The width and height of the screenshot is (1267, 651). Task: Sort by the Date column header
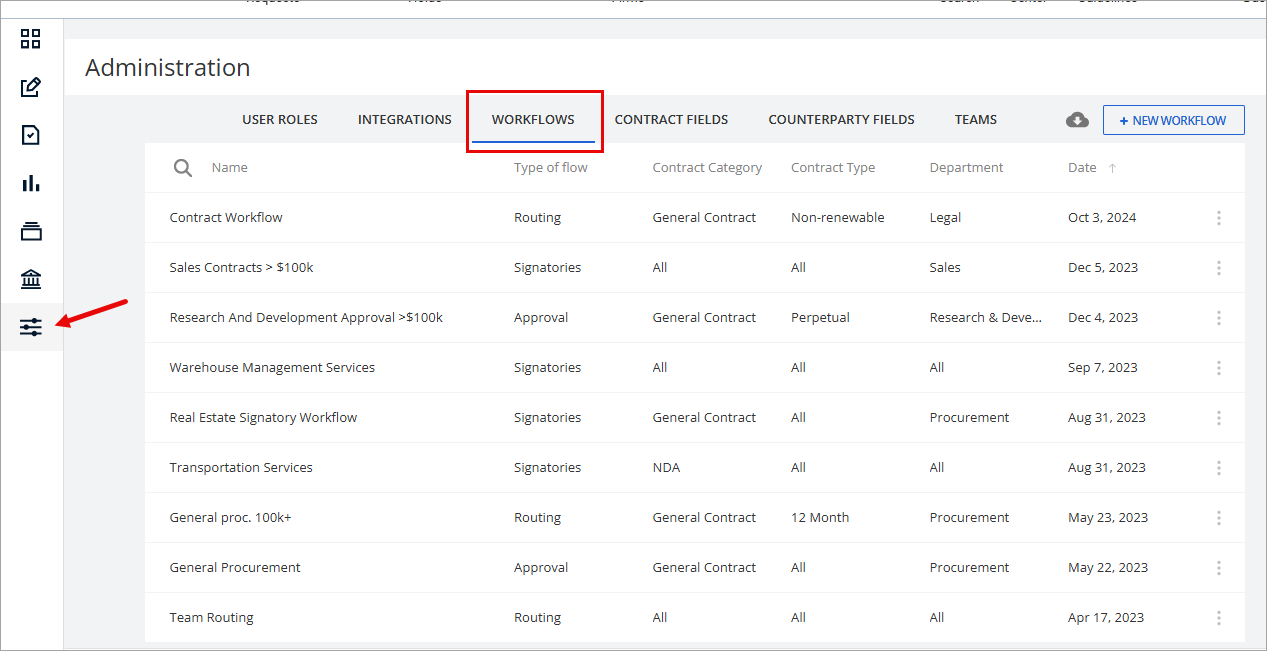tap(1082, 168)
